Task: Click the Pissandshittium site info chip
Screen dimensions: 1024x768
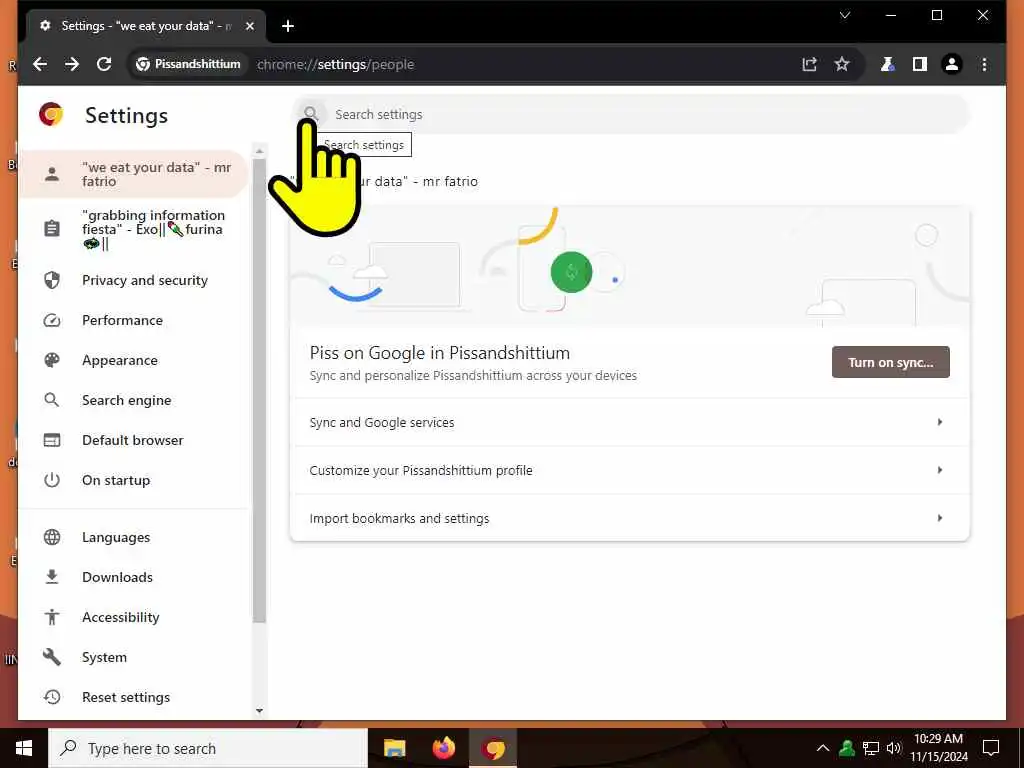Action: [189, 64]
